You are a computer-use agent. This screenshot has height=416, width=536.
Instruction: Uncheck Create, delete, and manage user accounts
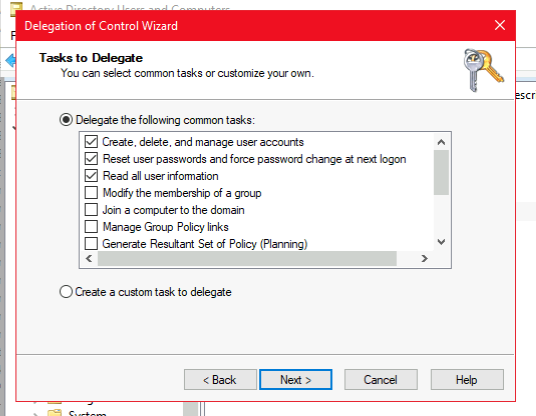[91, 142]
